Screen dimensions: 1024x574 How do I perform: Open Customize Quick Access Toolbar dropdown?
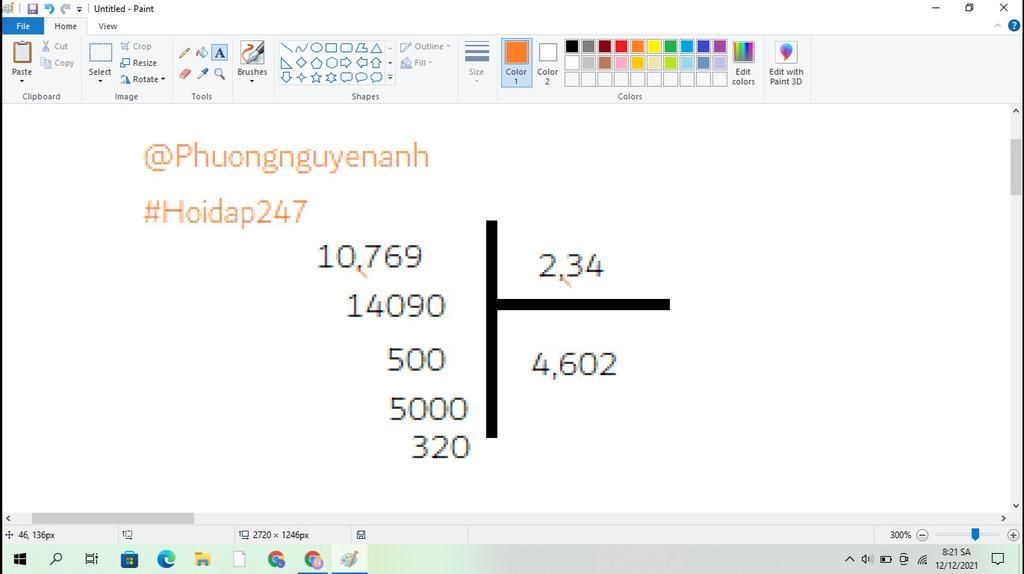(80, 9)
